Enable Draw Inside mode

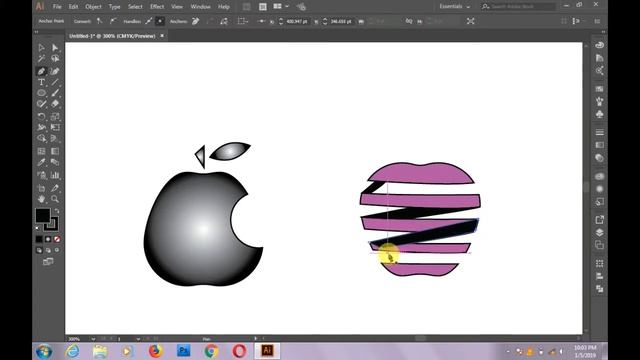coord(57,250)
